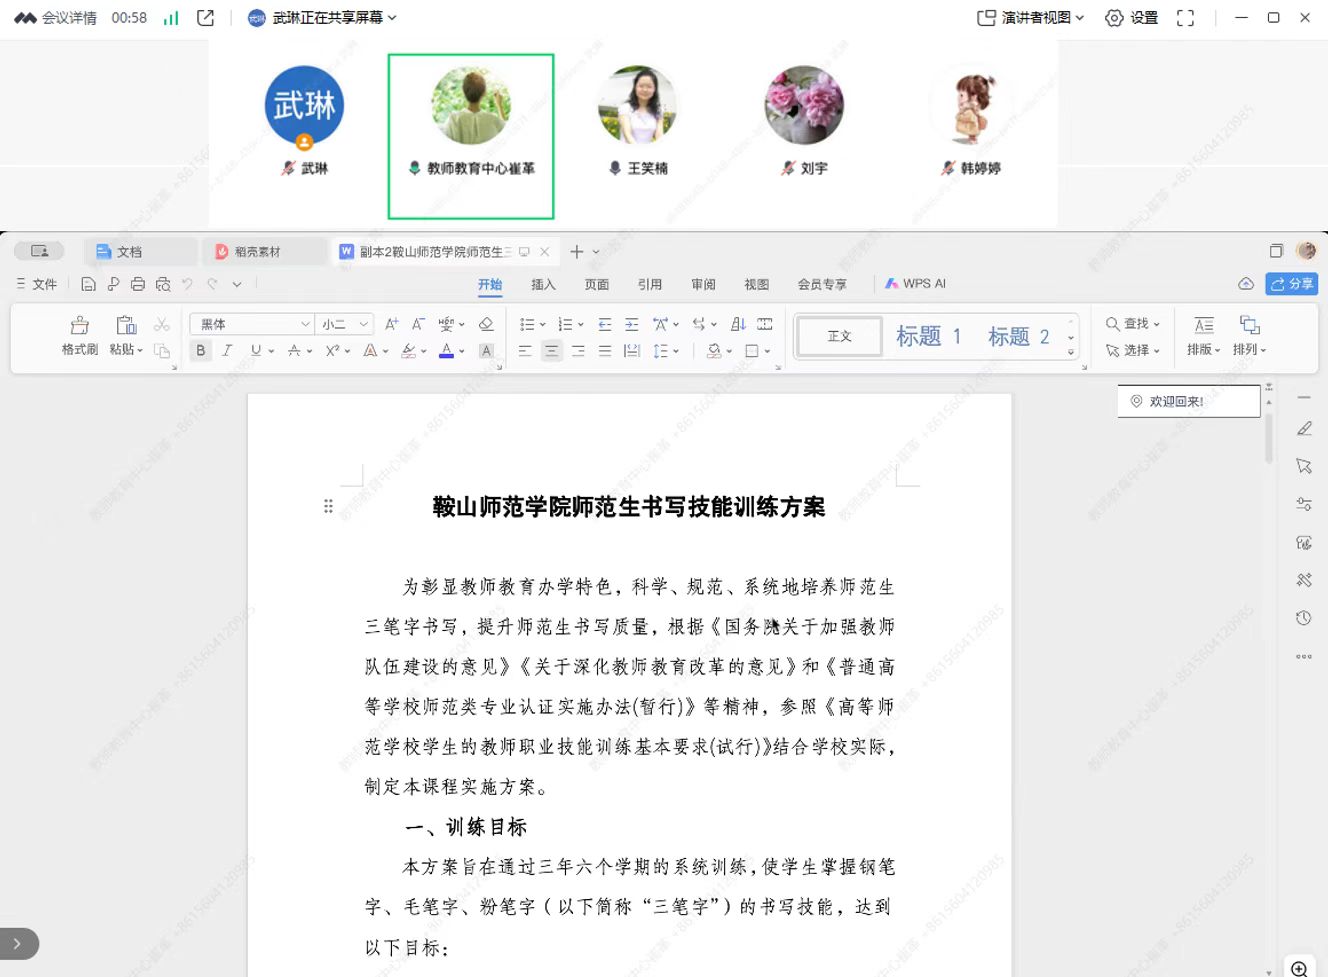Open the 演讲者视图 view dropdown

click(x=1031, y=18)
